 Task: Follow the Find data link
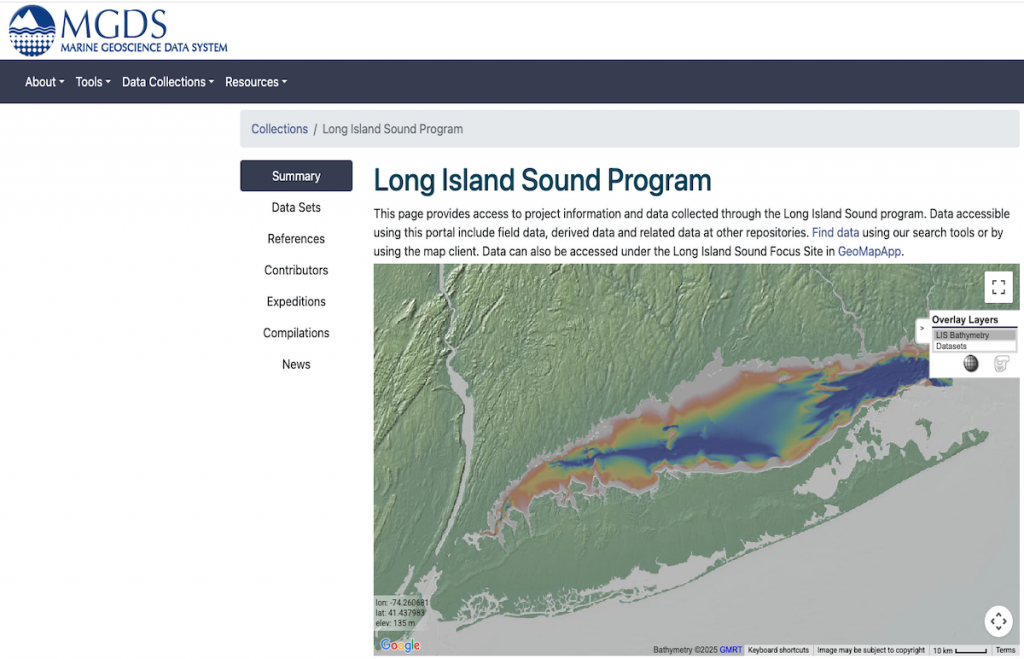pyautogui.click(x=836, y=232)
